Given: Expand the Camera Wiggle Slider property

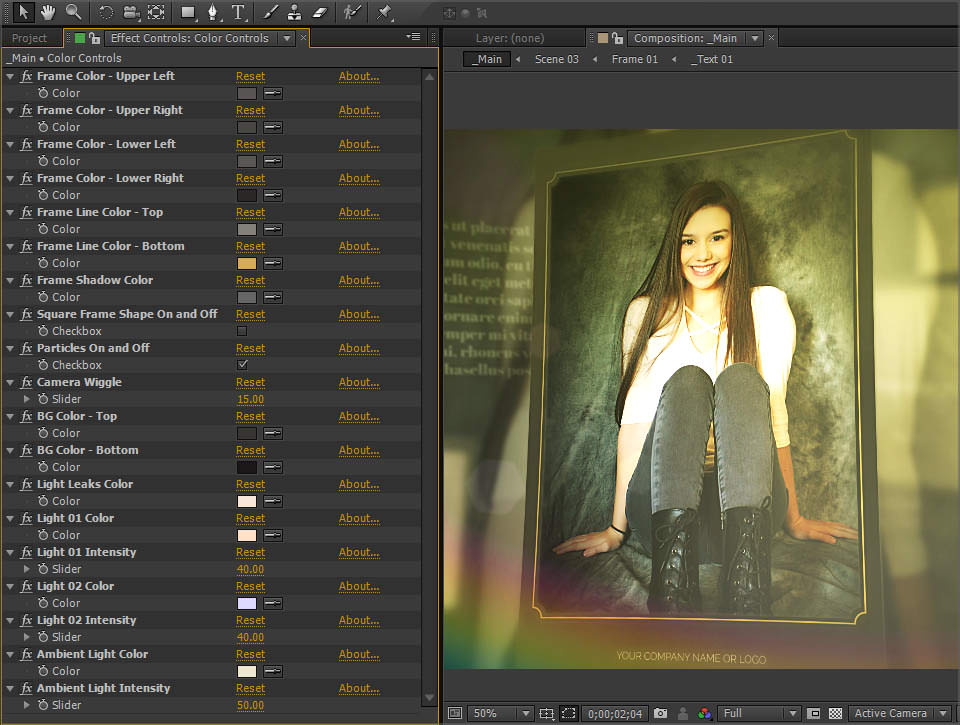Looking at the screenshot, I should [x=27, y=399].
